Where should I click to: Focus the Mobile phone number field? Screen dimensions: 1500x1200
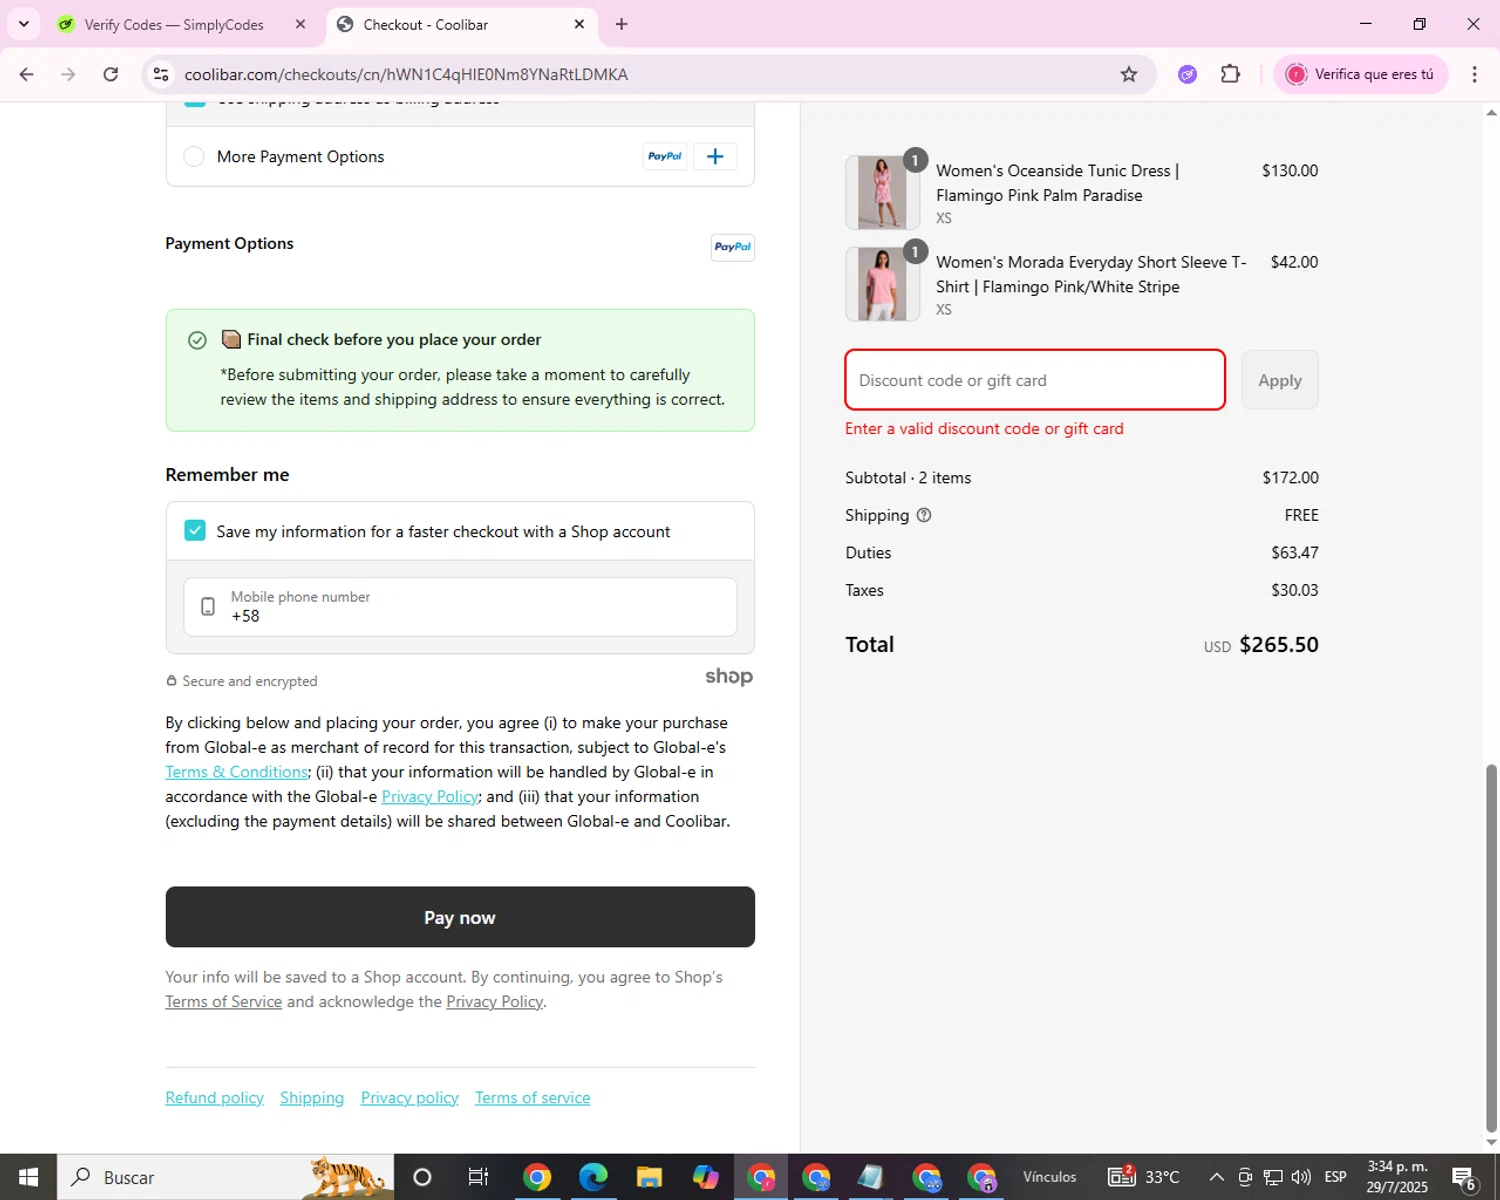pyautogui.click(x=460, y=606)
